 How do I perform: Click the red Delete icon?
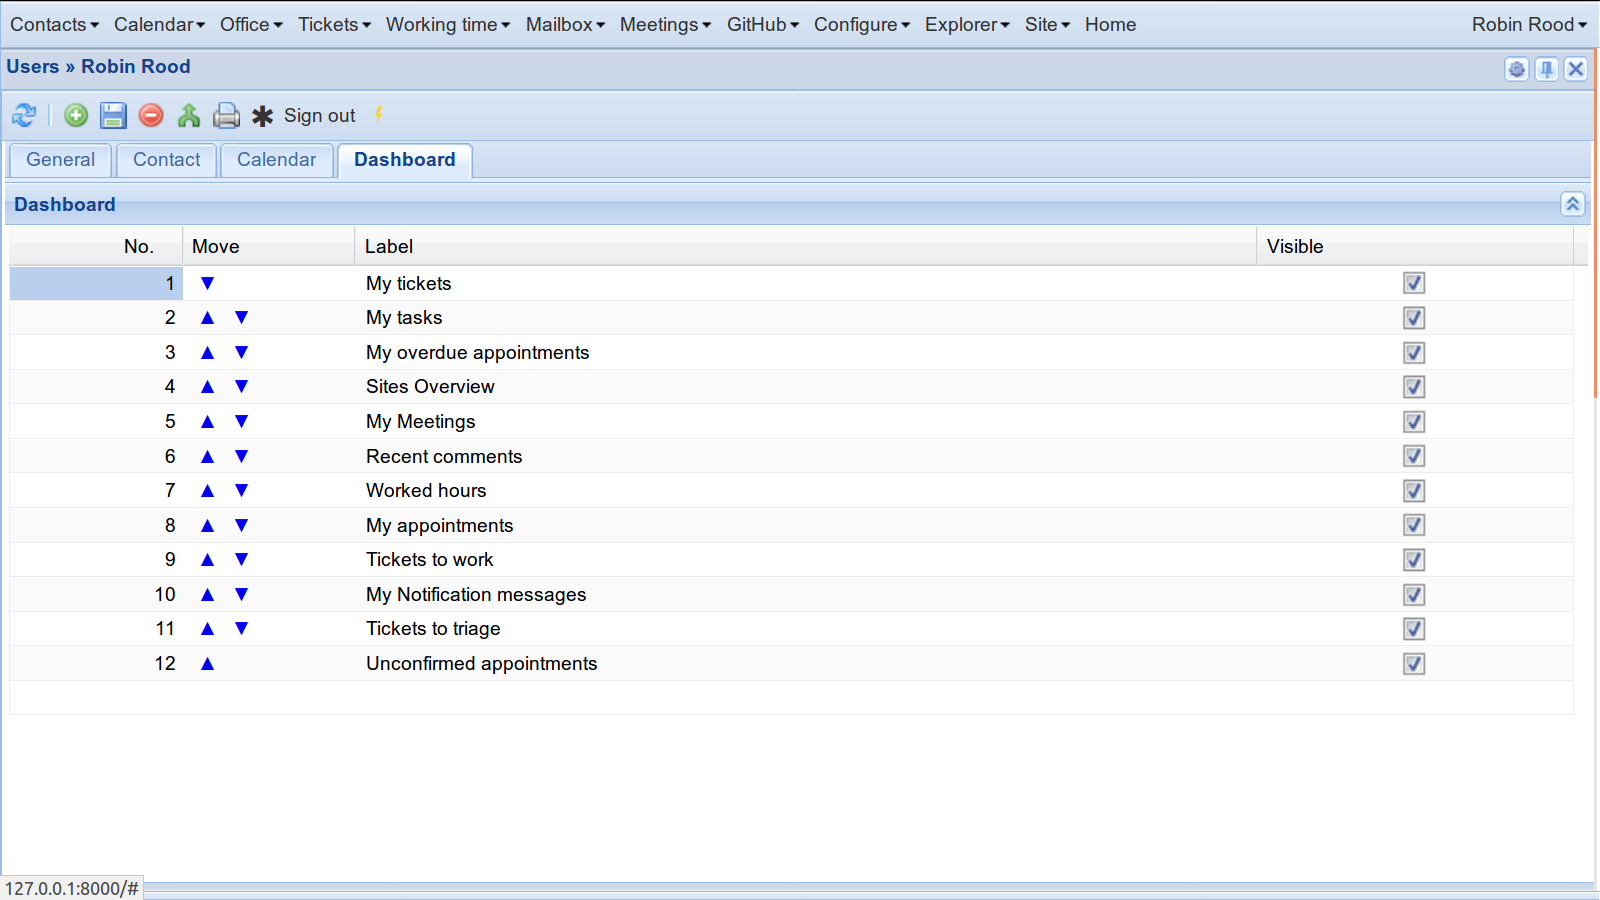pyautogui.click(x=151, y=115)
